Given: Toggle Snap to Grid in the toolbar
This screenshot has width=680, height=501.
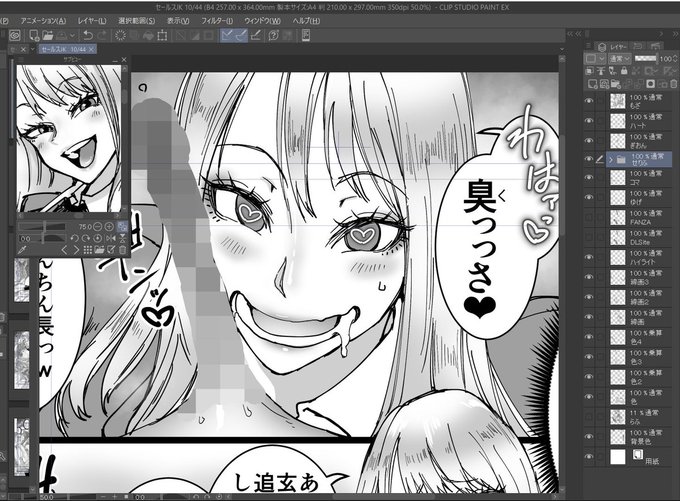Looking at the screenshot, I should (x=256, y=36).
